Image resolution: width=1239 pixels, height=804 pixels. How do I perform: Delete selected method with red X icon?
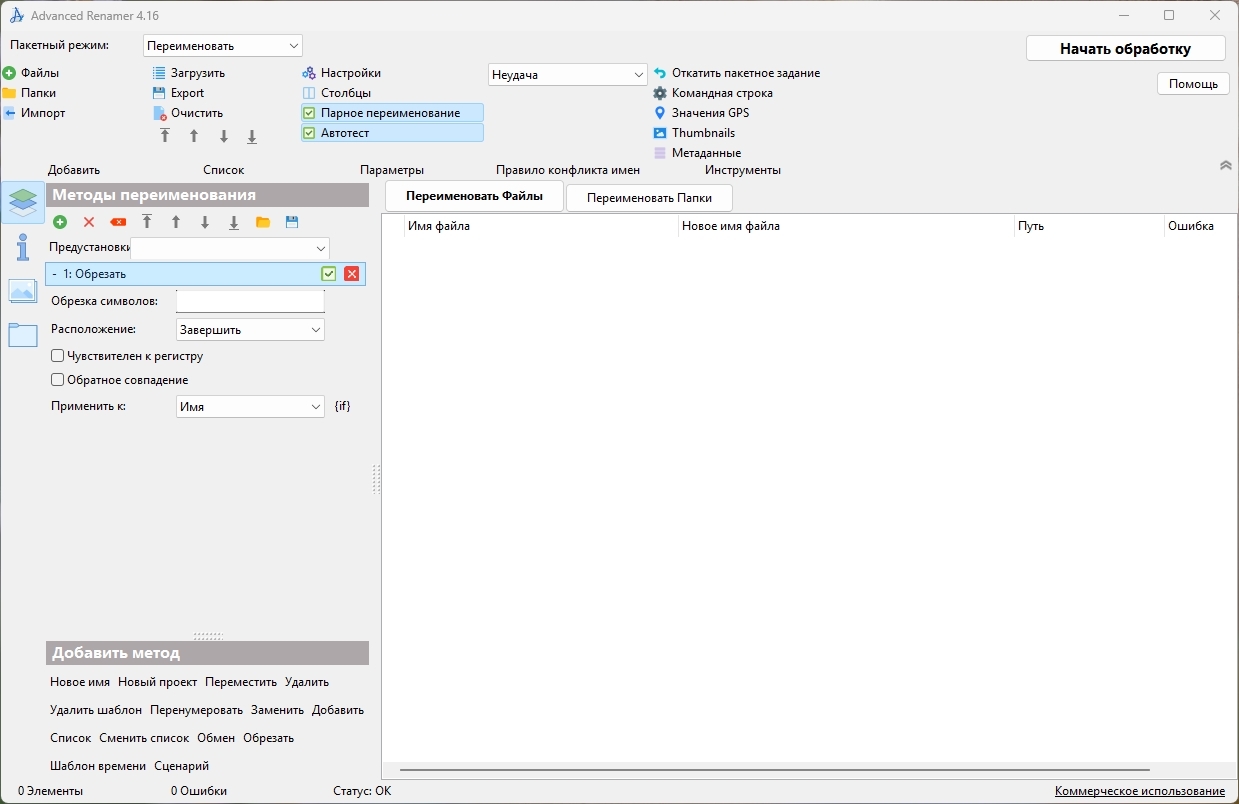(89, 222)
